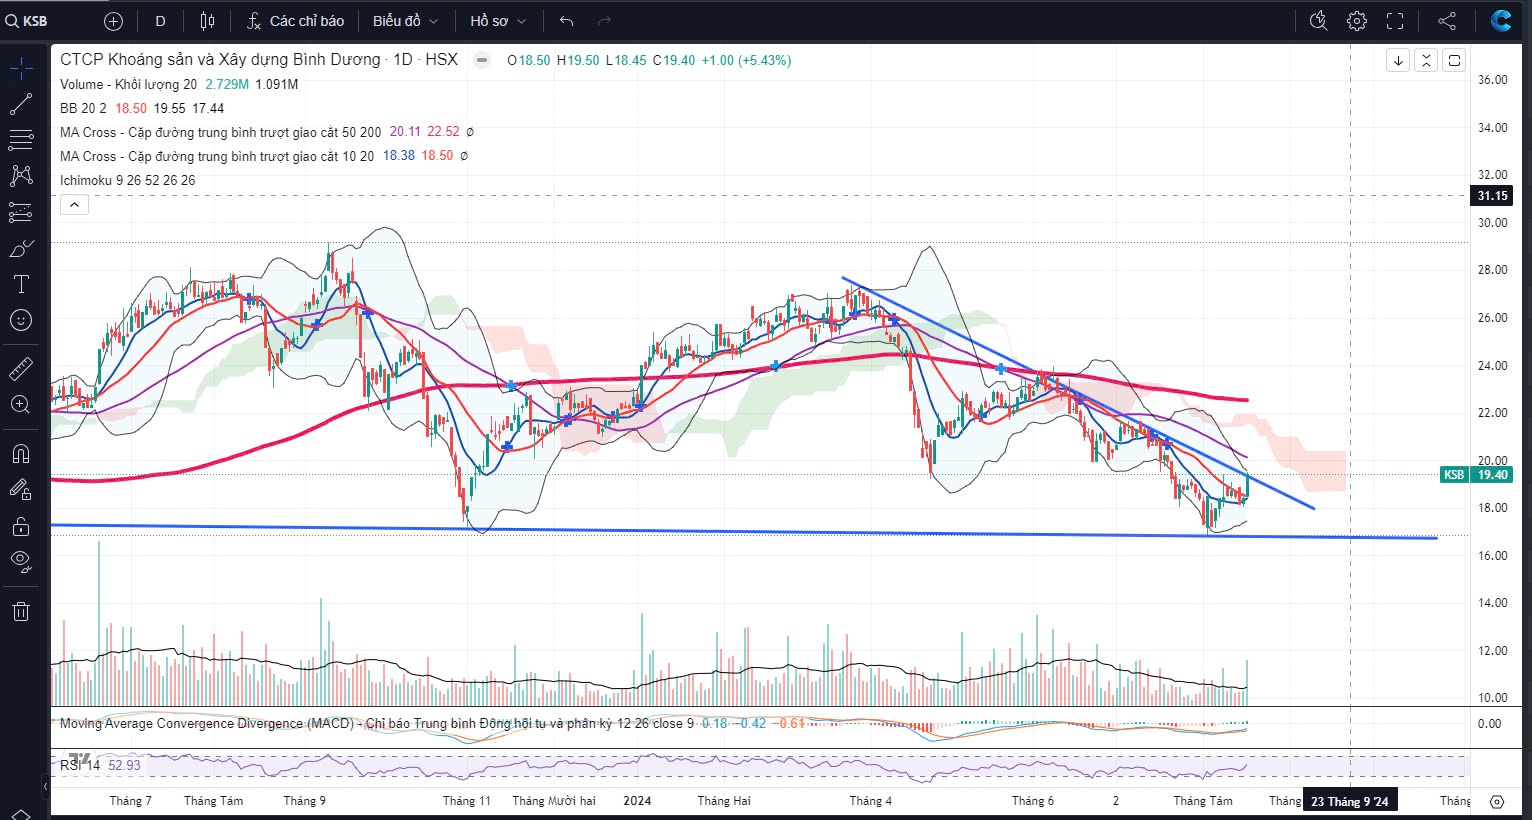Click the trash icon to remove drawings

21,611
